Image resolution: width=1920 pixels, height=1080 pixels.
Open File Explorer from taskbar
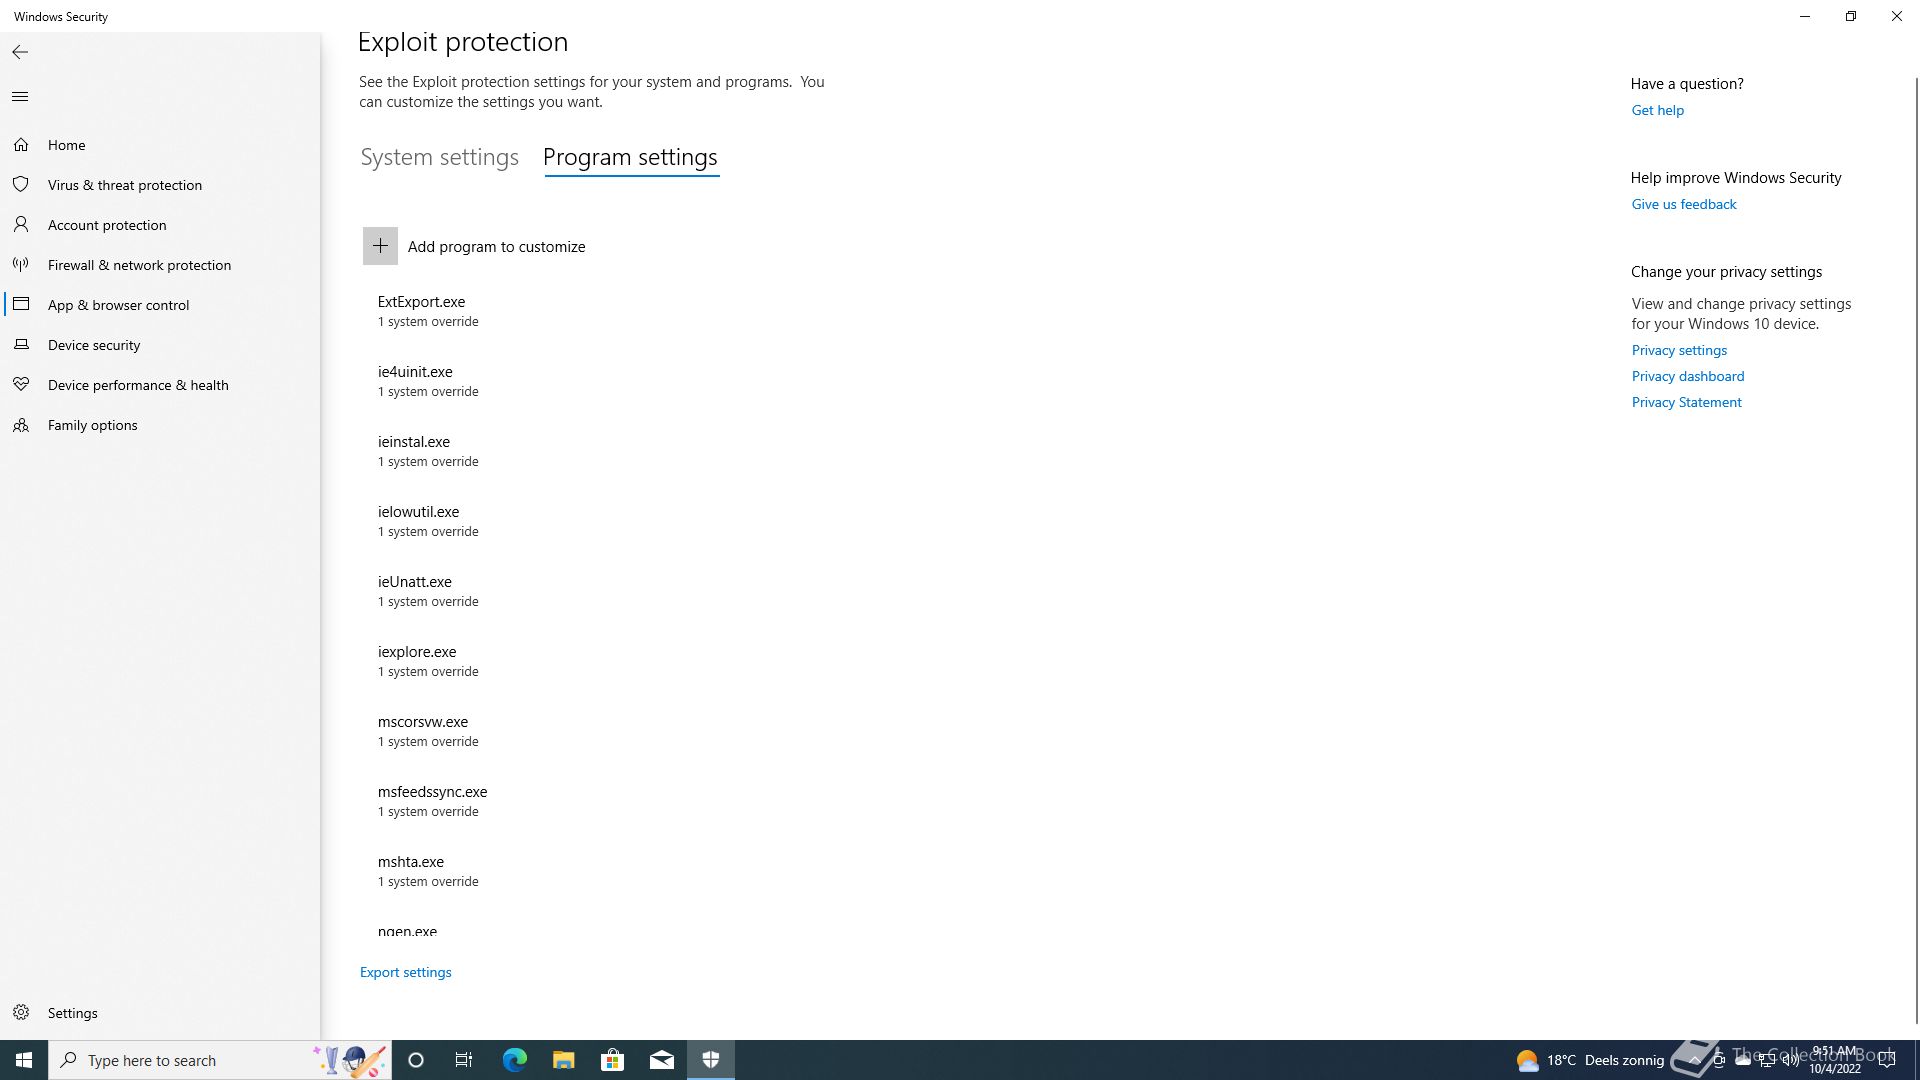pos(564,1060)
